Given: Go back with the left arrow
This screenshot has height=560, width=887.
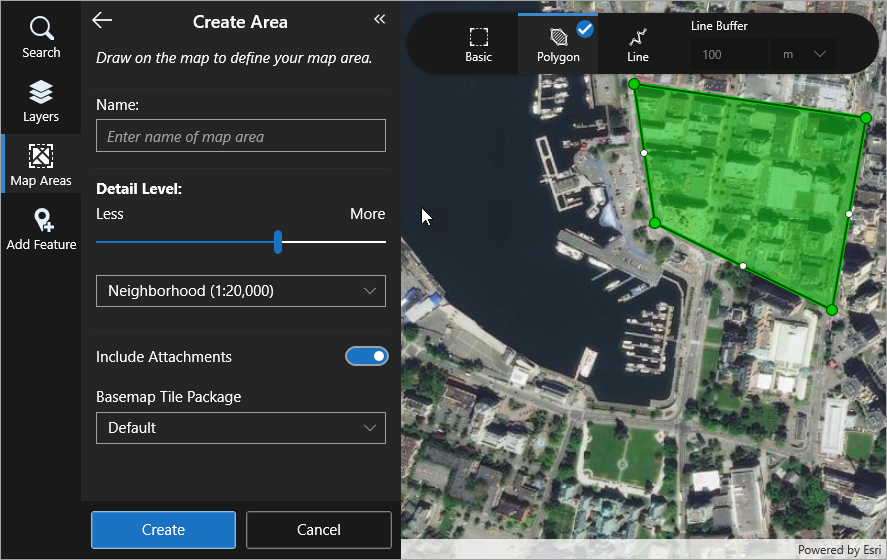Looking at the screenshot, I should click(102, 20).
